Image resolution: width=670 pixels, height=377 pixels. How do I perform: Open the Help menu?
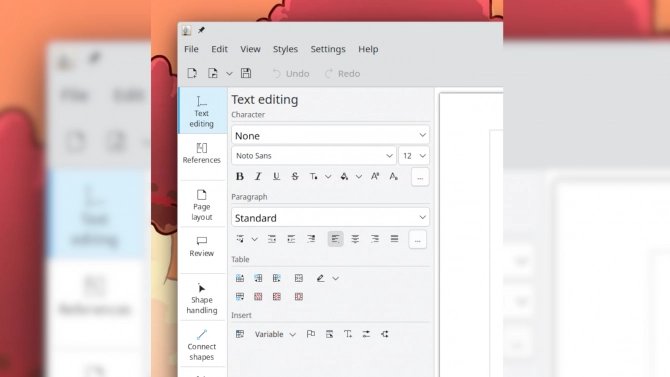click(x=368, y=49)
